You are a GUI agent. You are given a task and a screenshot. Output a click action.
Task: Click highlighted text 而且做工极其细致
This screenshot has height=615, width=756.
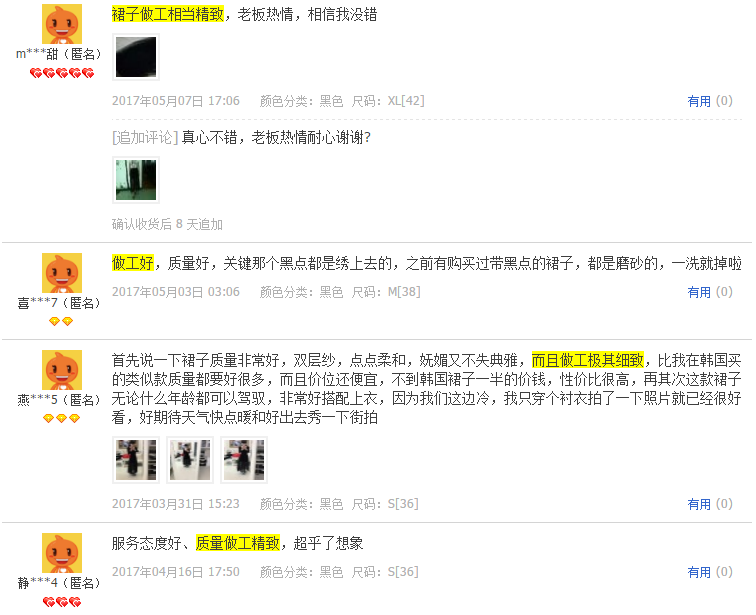(x=588, y=360)
